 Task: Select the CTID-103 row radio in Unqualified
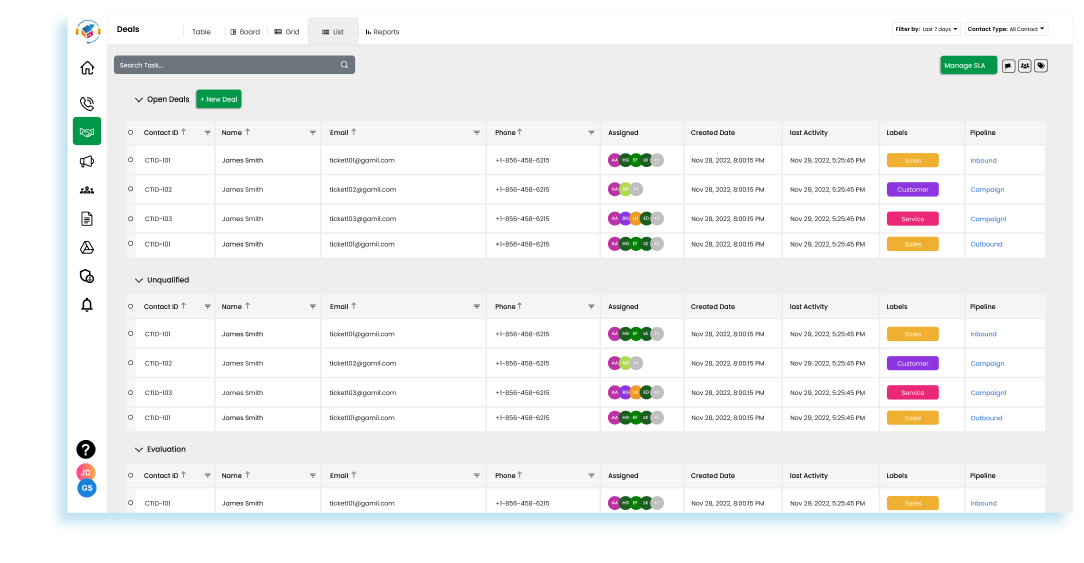(130, 393)
